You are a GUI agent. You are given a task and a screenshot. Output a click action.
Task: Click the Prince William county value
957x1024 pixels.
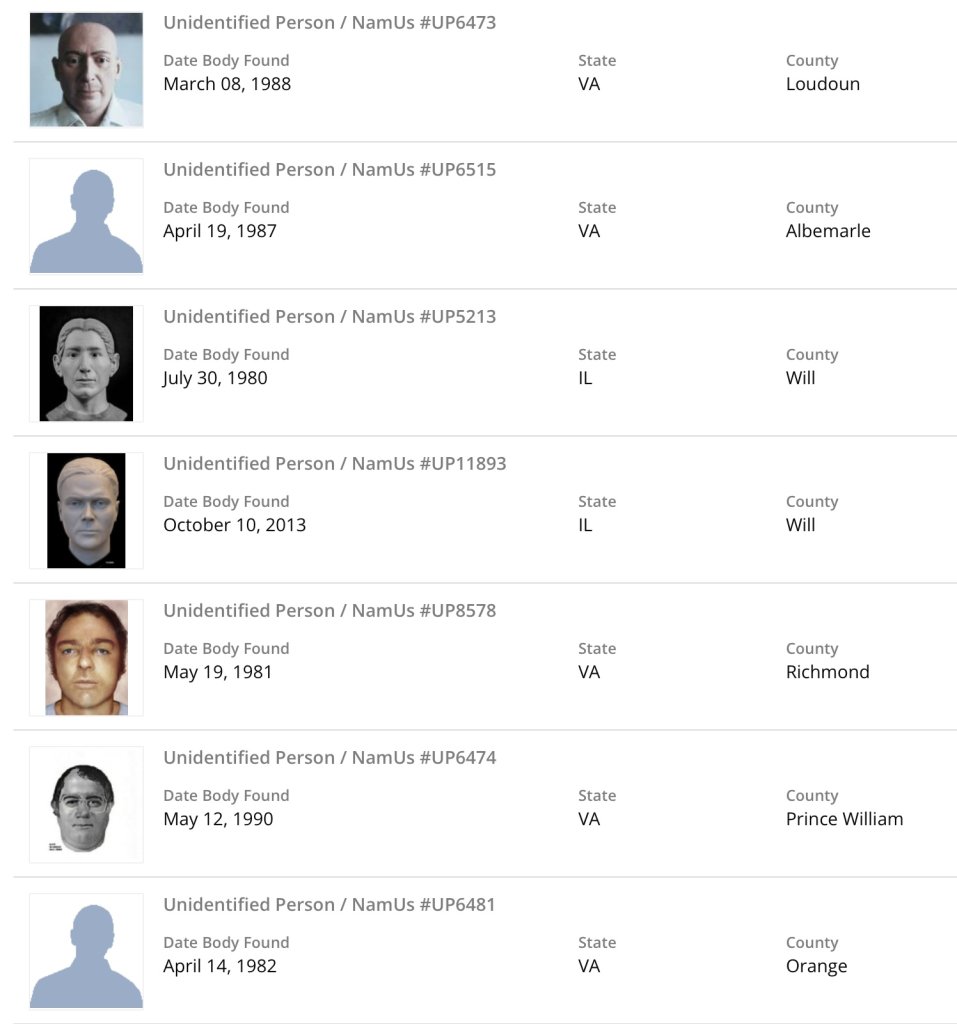coord(844,819)
